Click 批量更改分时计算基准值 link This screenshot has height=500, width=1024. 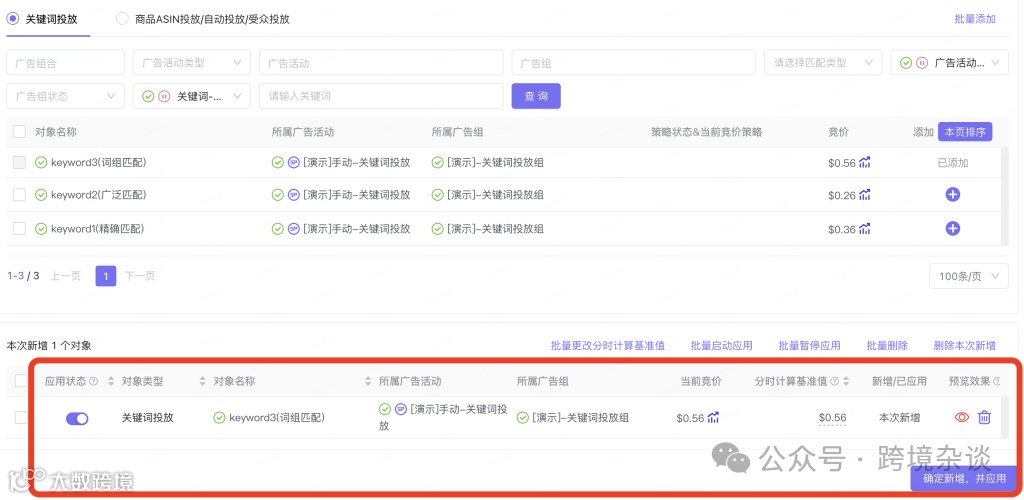(x=608, y=345)
